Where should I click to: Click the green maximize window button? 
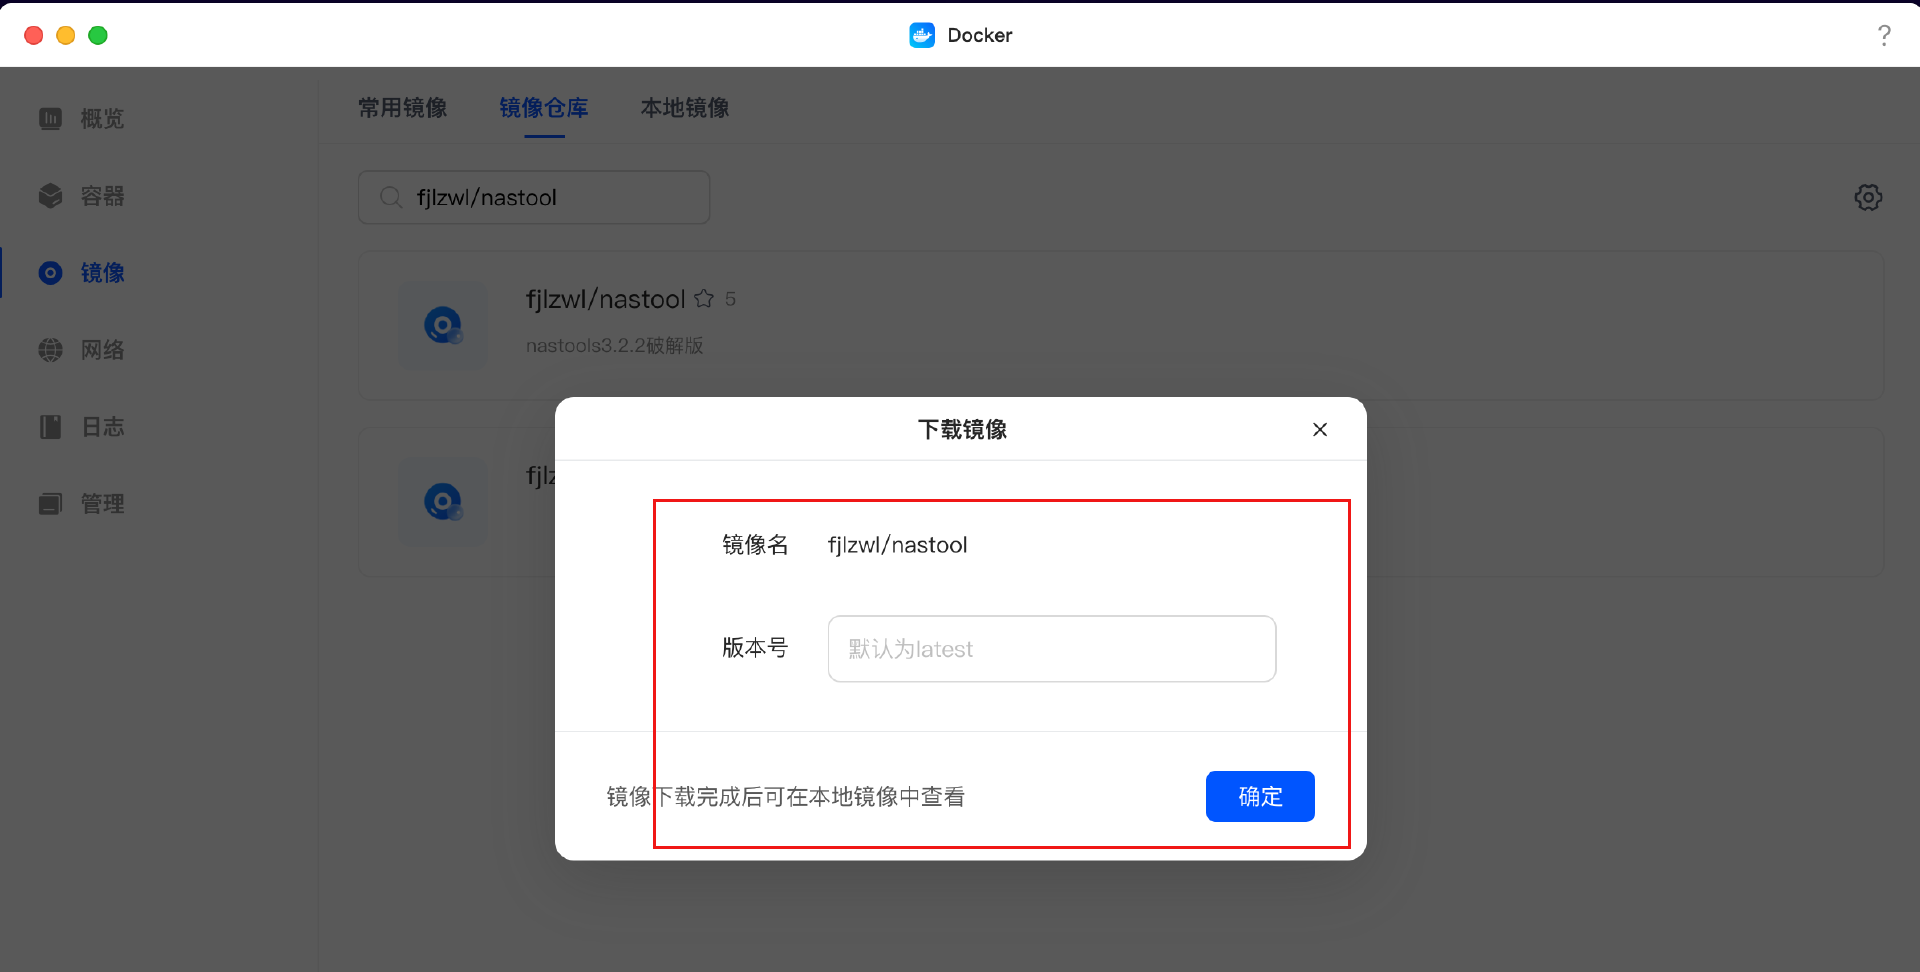click(98, 35)
